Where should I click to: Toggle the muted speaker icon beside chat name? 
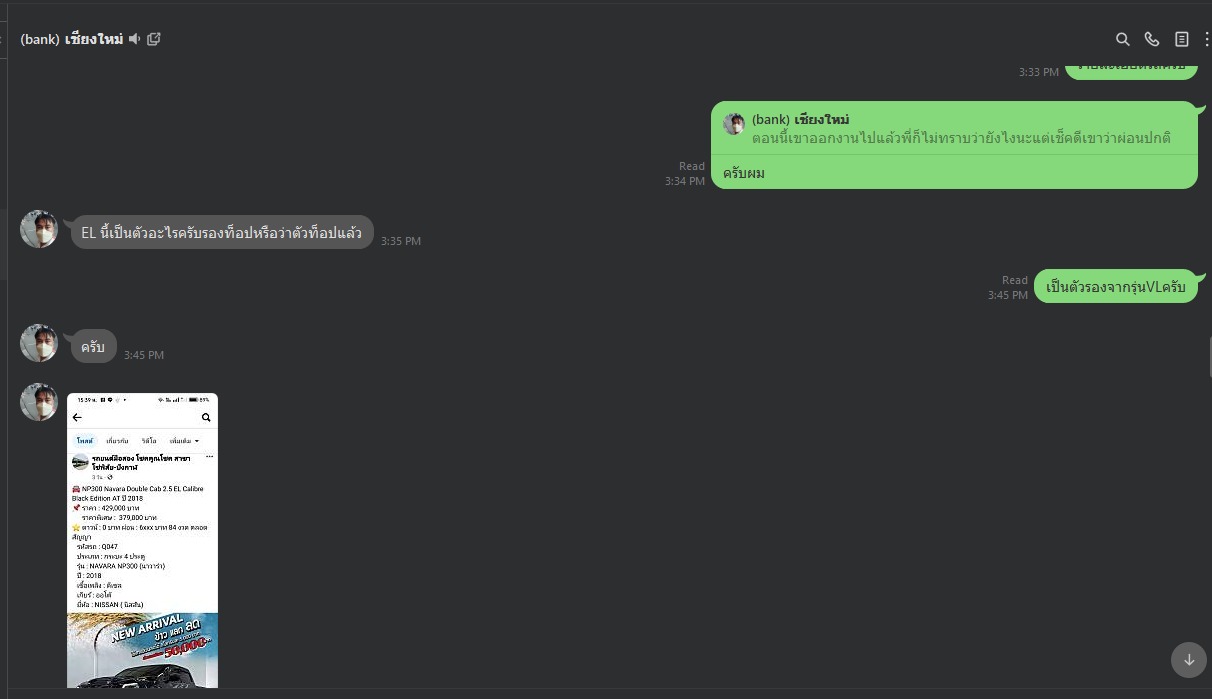pos(134,39)
